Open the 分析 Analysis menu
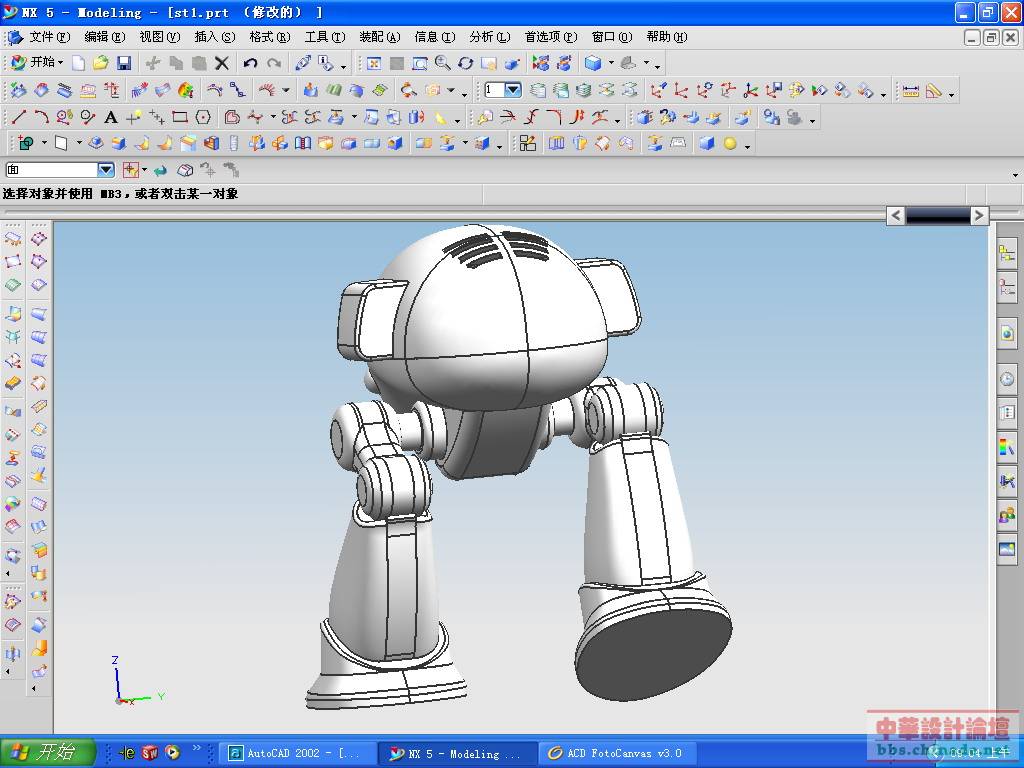1024x768 pixels. 489,37
